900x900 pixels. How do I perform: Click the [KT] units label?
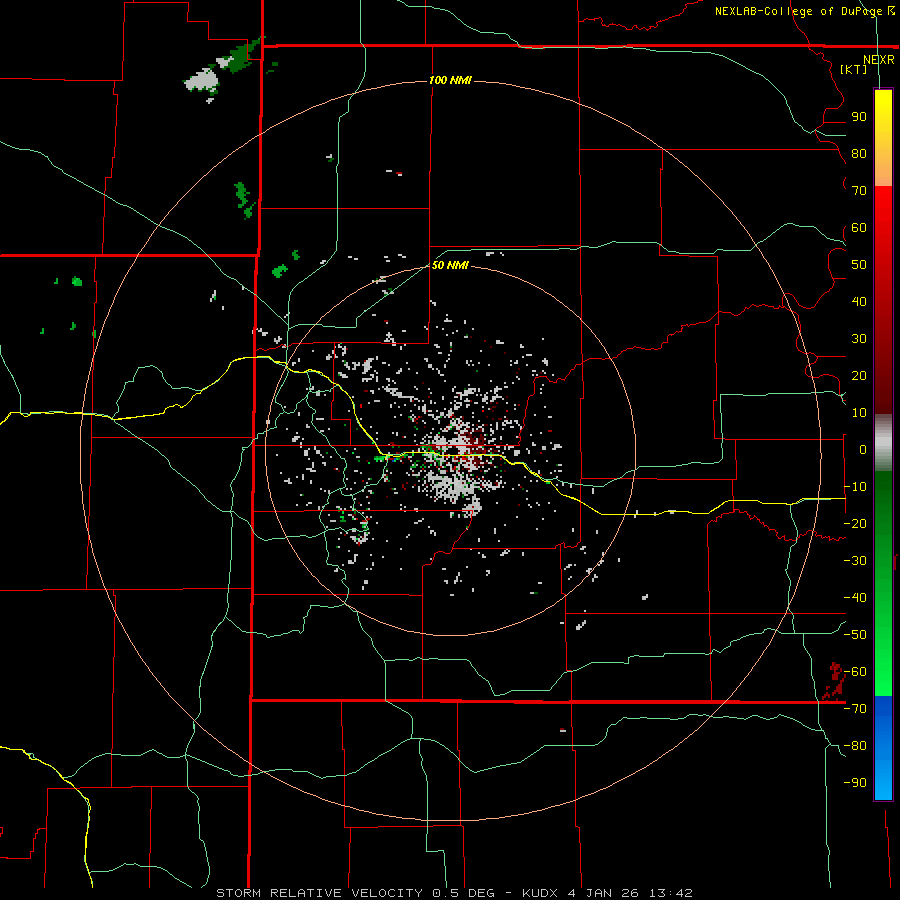click(x=853, y=69)
